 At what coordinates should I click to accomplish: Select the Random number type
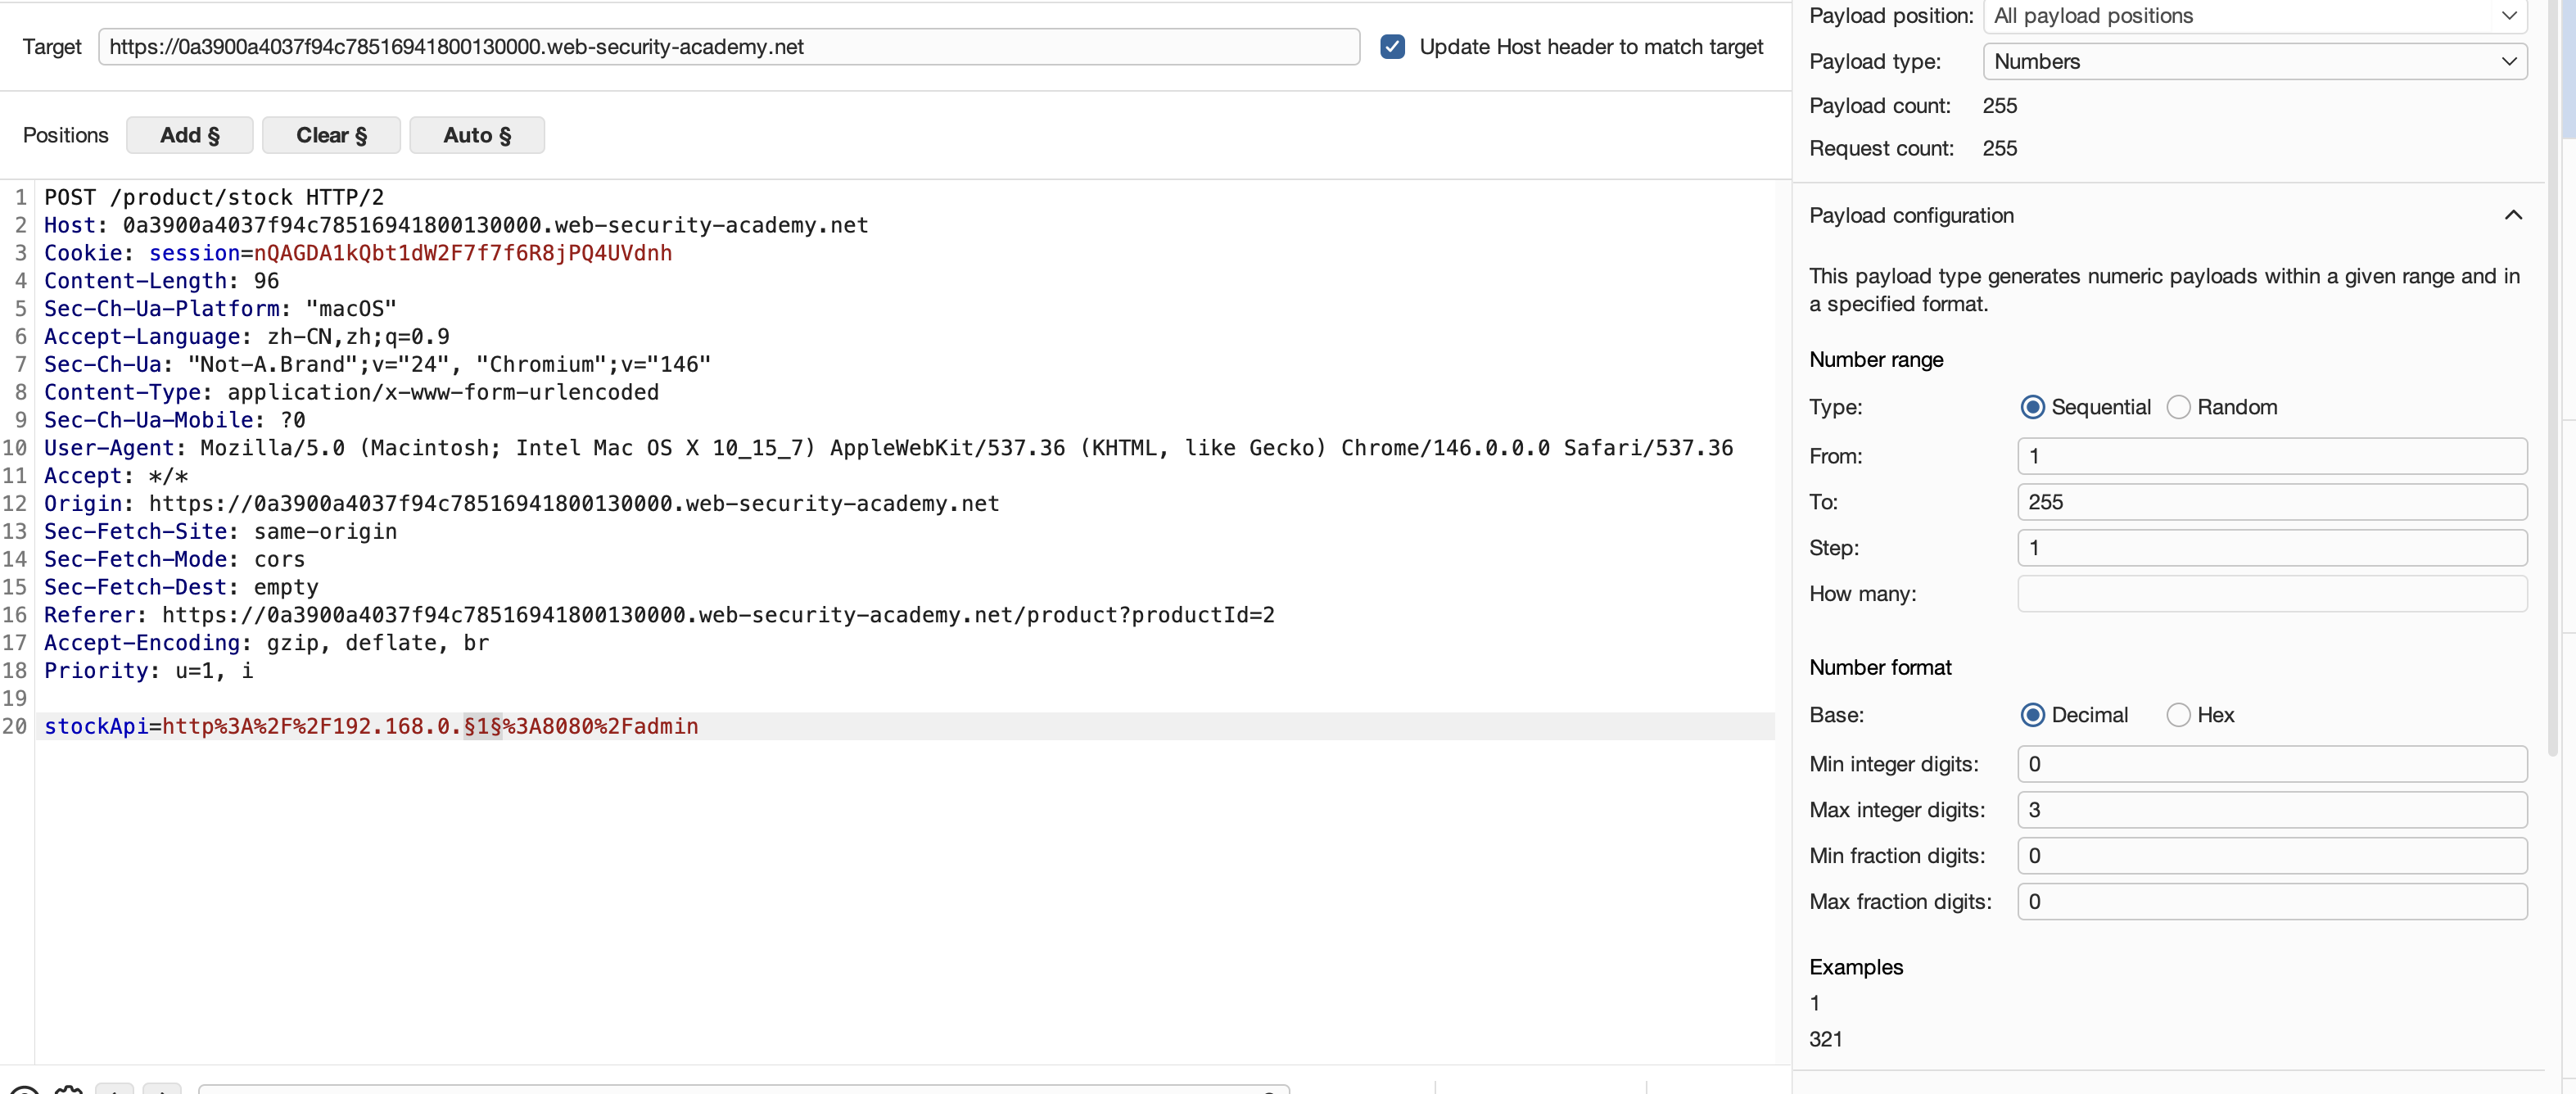click(x=2178, y=407)
